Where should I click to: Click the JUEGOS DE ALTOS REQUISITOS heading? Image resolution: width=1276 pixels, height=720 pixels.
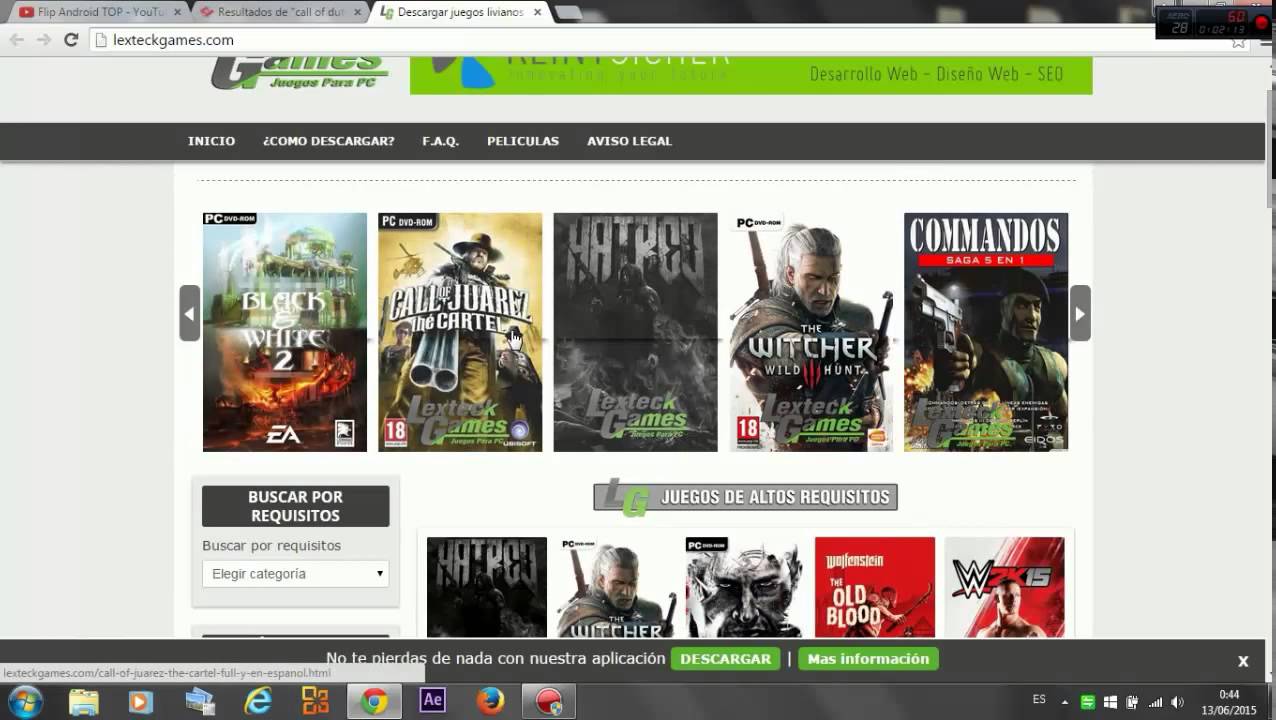click(745, 497)
